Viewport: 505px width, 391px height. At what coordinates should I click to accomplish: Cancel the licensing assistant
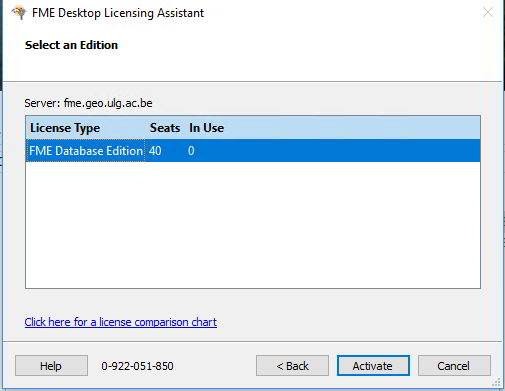click(454, 366)
